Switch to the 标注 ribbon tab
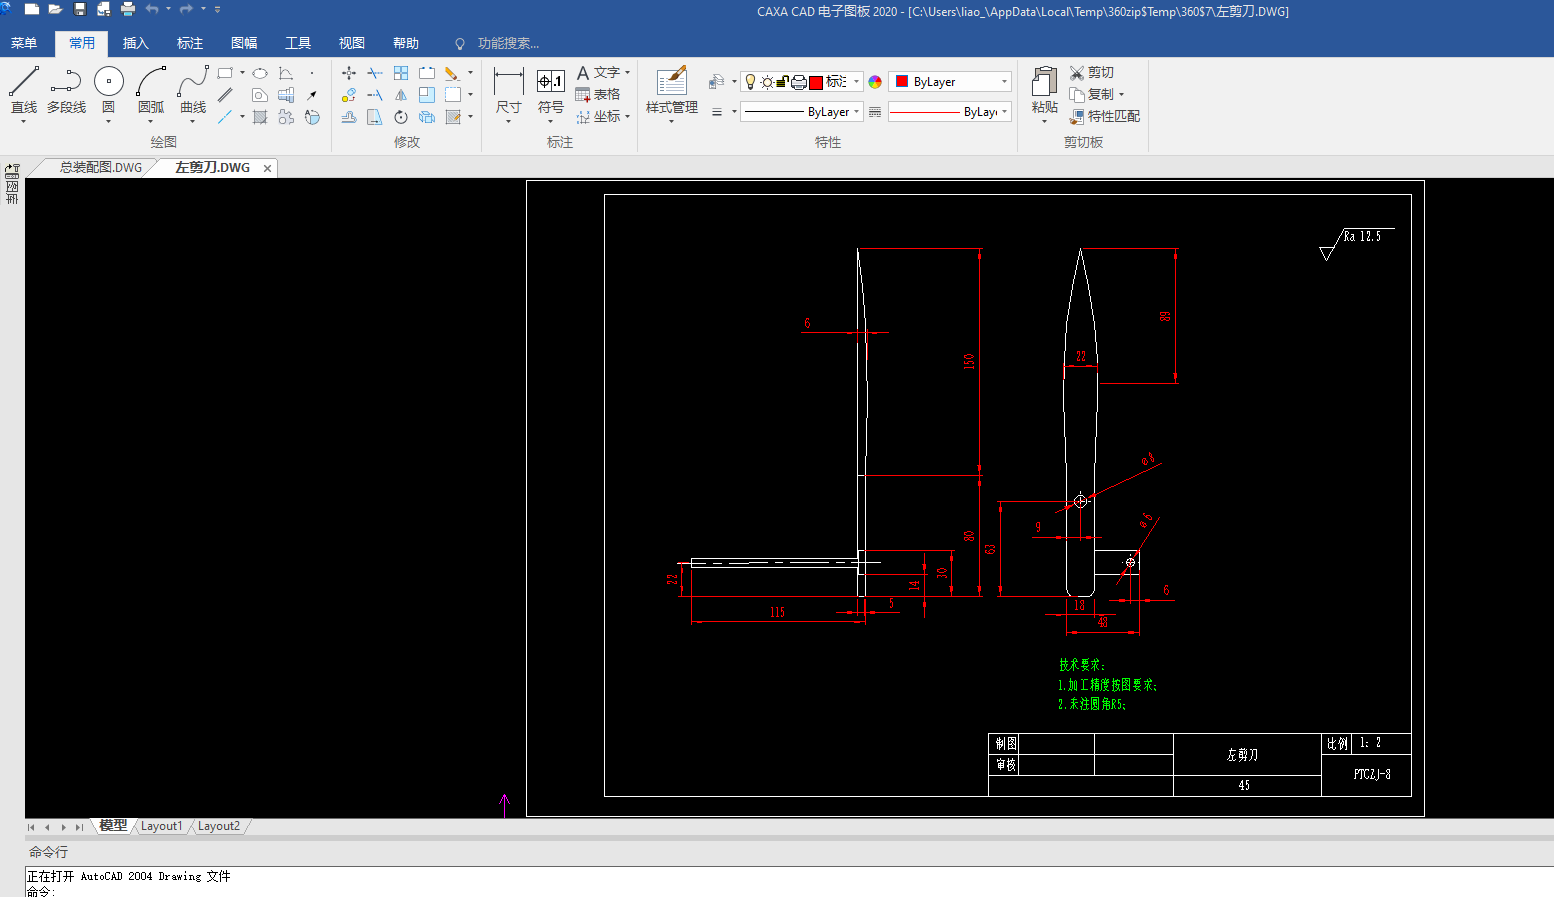1554x897 pixels. (x=190, y=43)
